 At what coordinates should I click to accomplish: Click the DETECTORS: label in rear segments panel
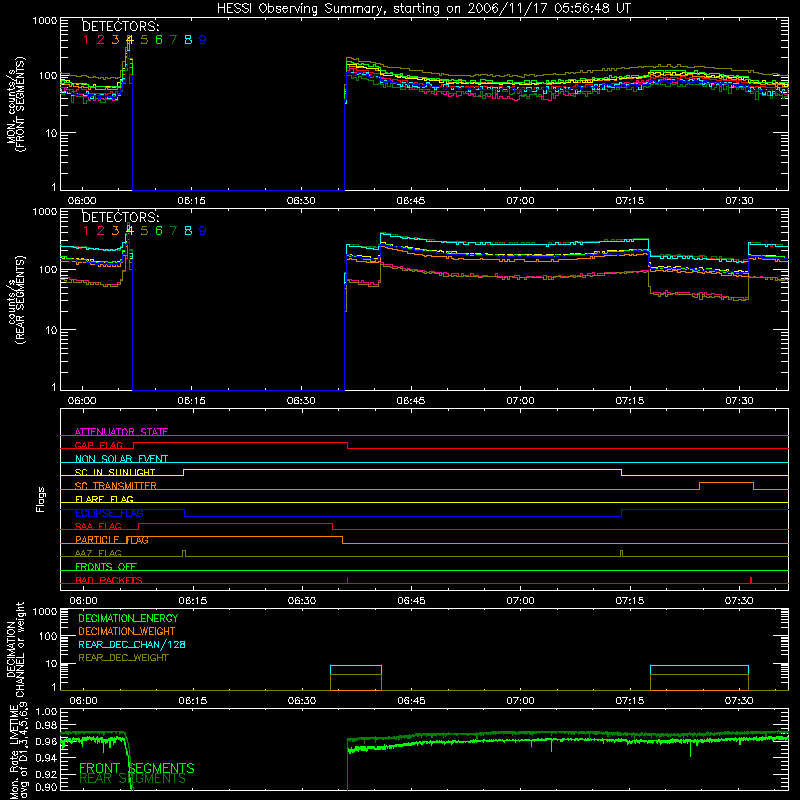coord(120,218)
